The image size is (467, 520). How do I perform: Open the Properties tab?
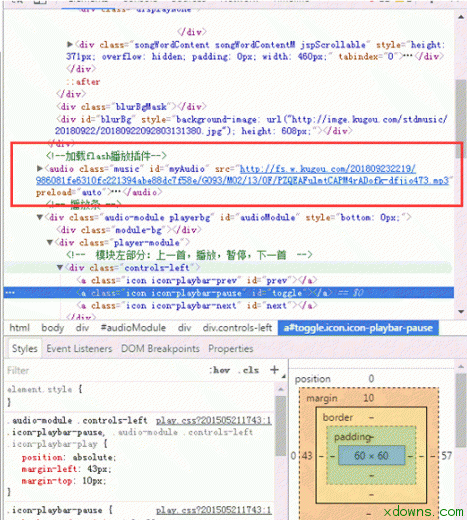(x=231, y=349)
